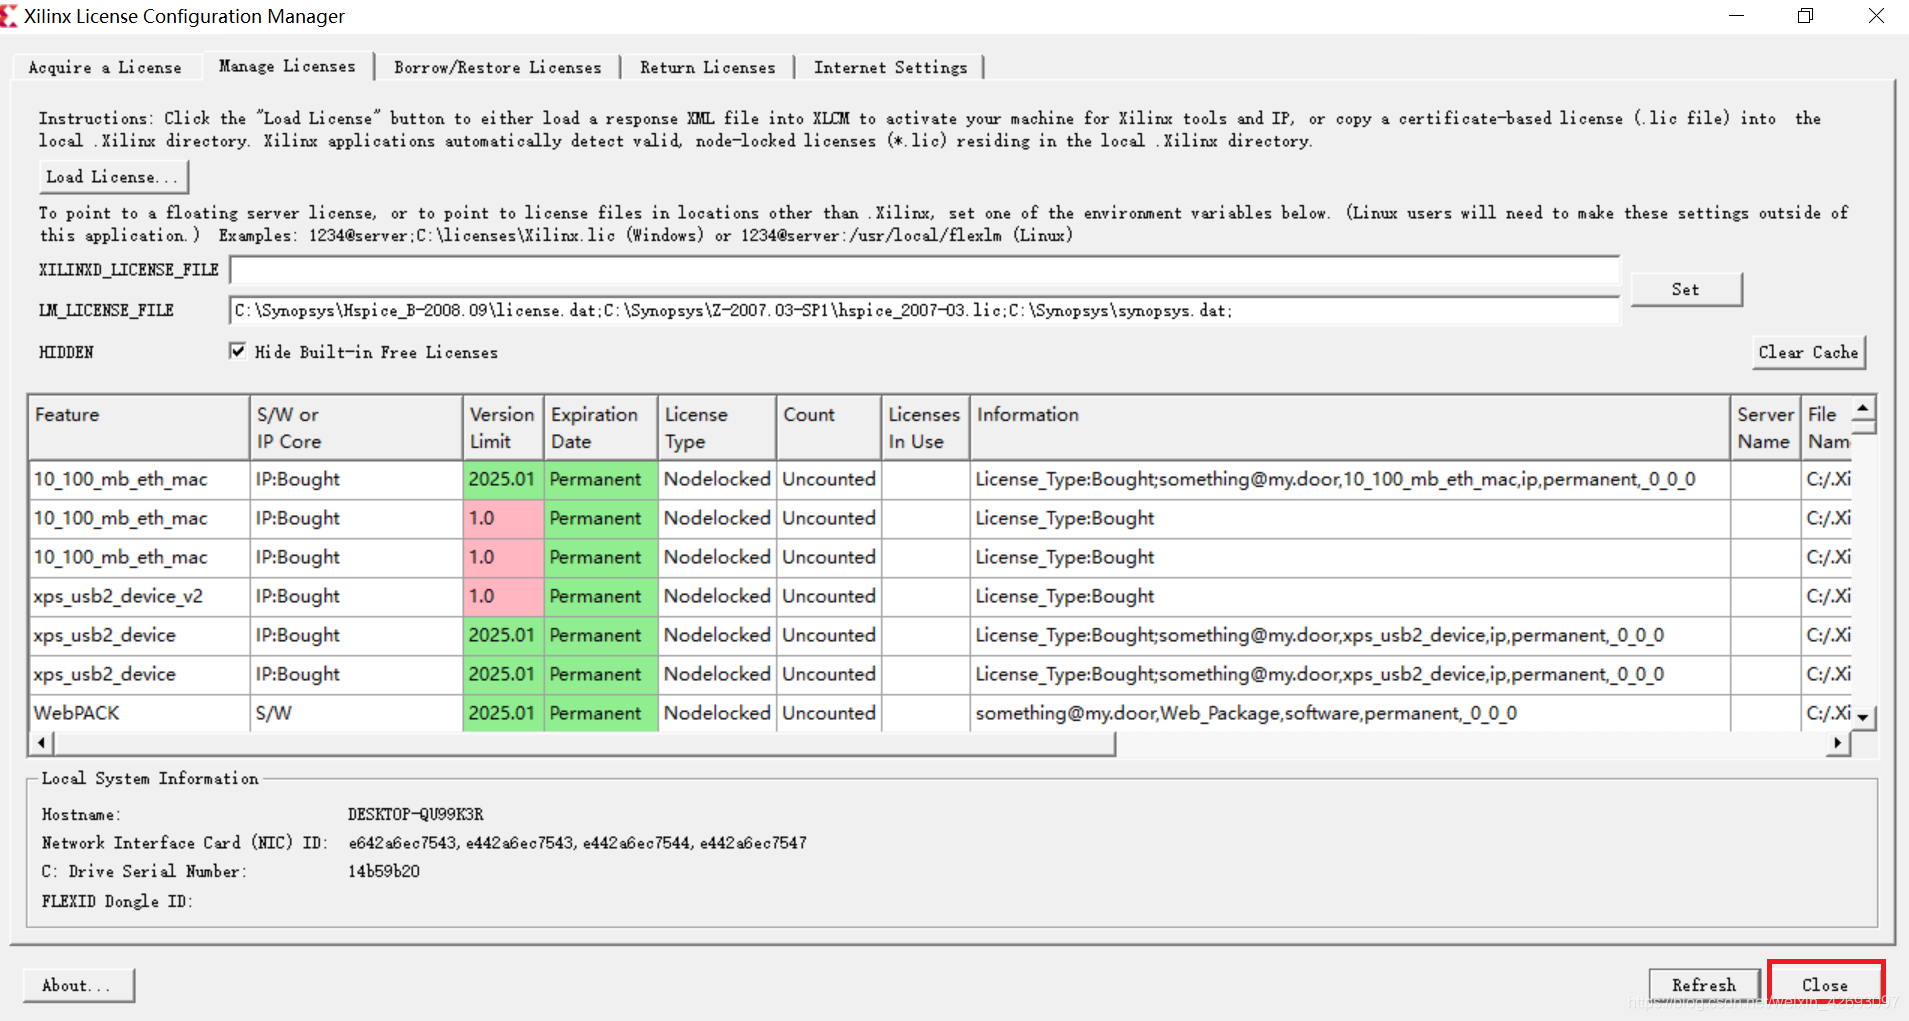This screenshot has width=1909, height=1021.
Task: Click hostname value DESKTOP-QU99K3R
Action: click(x=416, y=814)
